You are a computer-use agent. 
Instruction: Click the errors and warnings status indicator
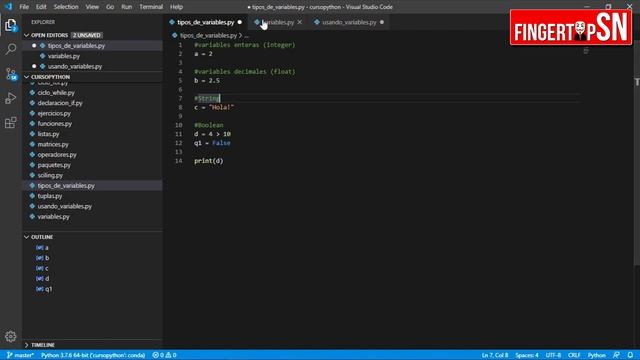coord(164,355)
